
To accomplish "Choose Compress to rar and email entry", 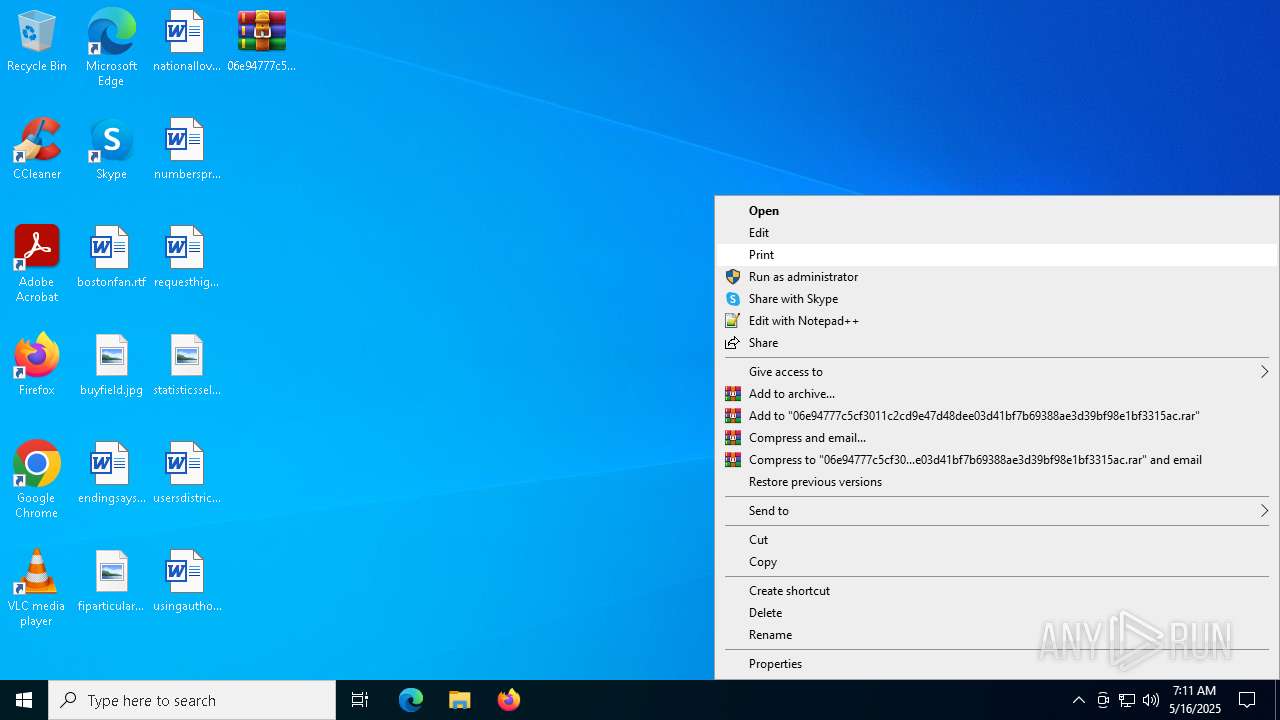I will click(x=997, y=460).
